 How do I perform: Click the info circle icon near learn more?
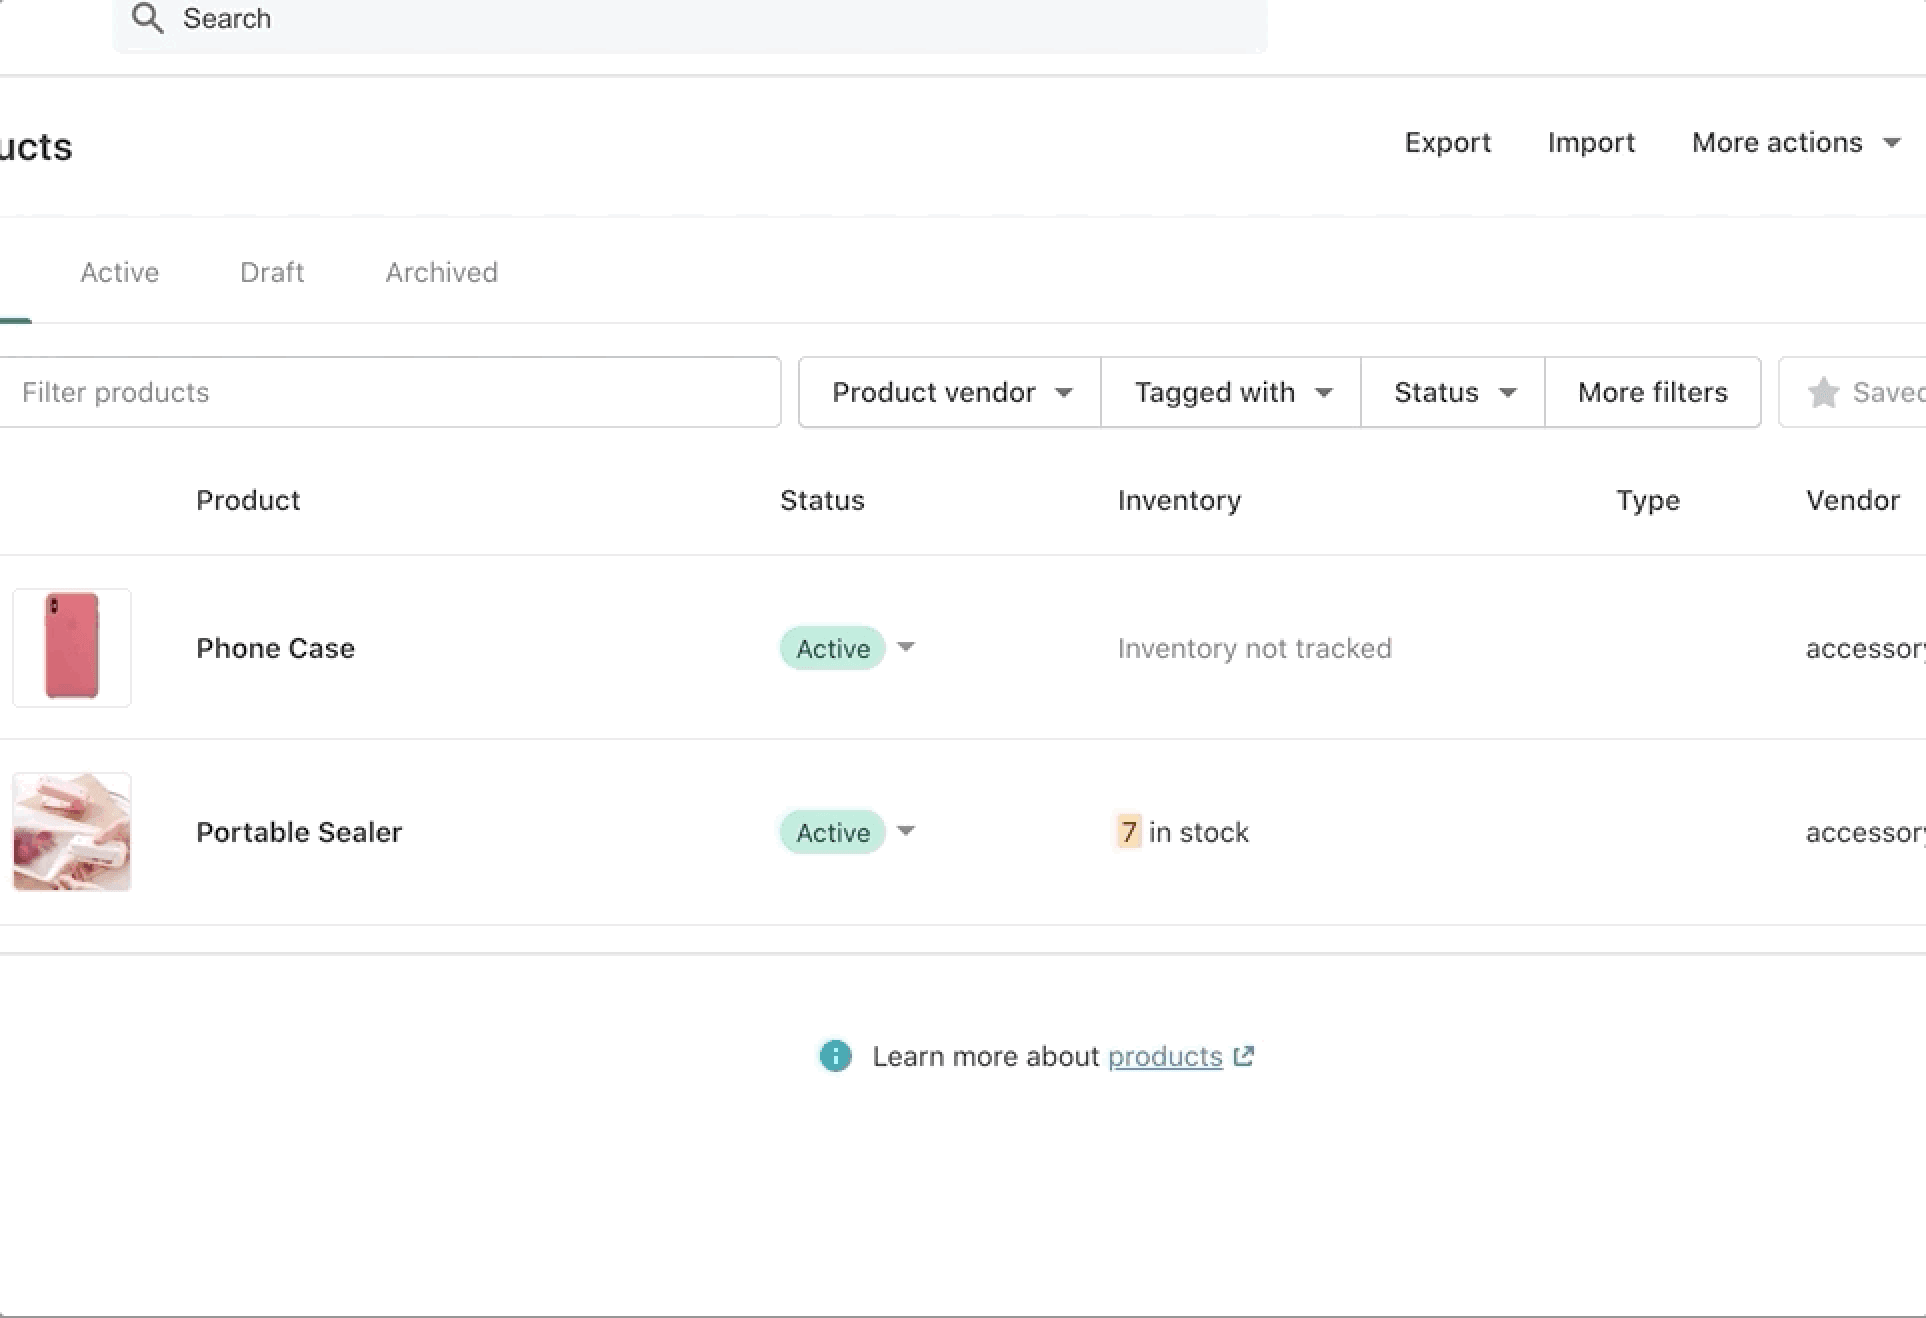click(x=834, y=1056)
